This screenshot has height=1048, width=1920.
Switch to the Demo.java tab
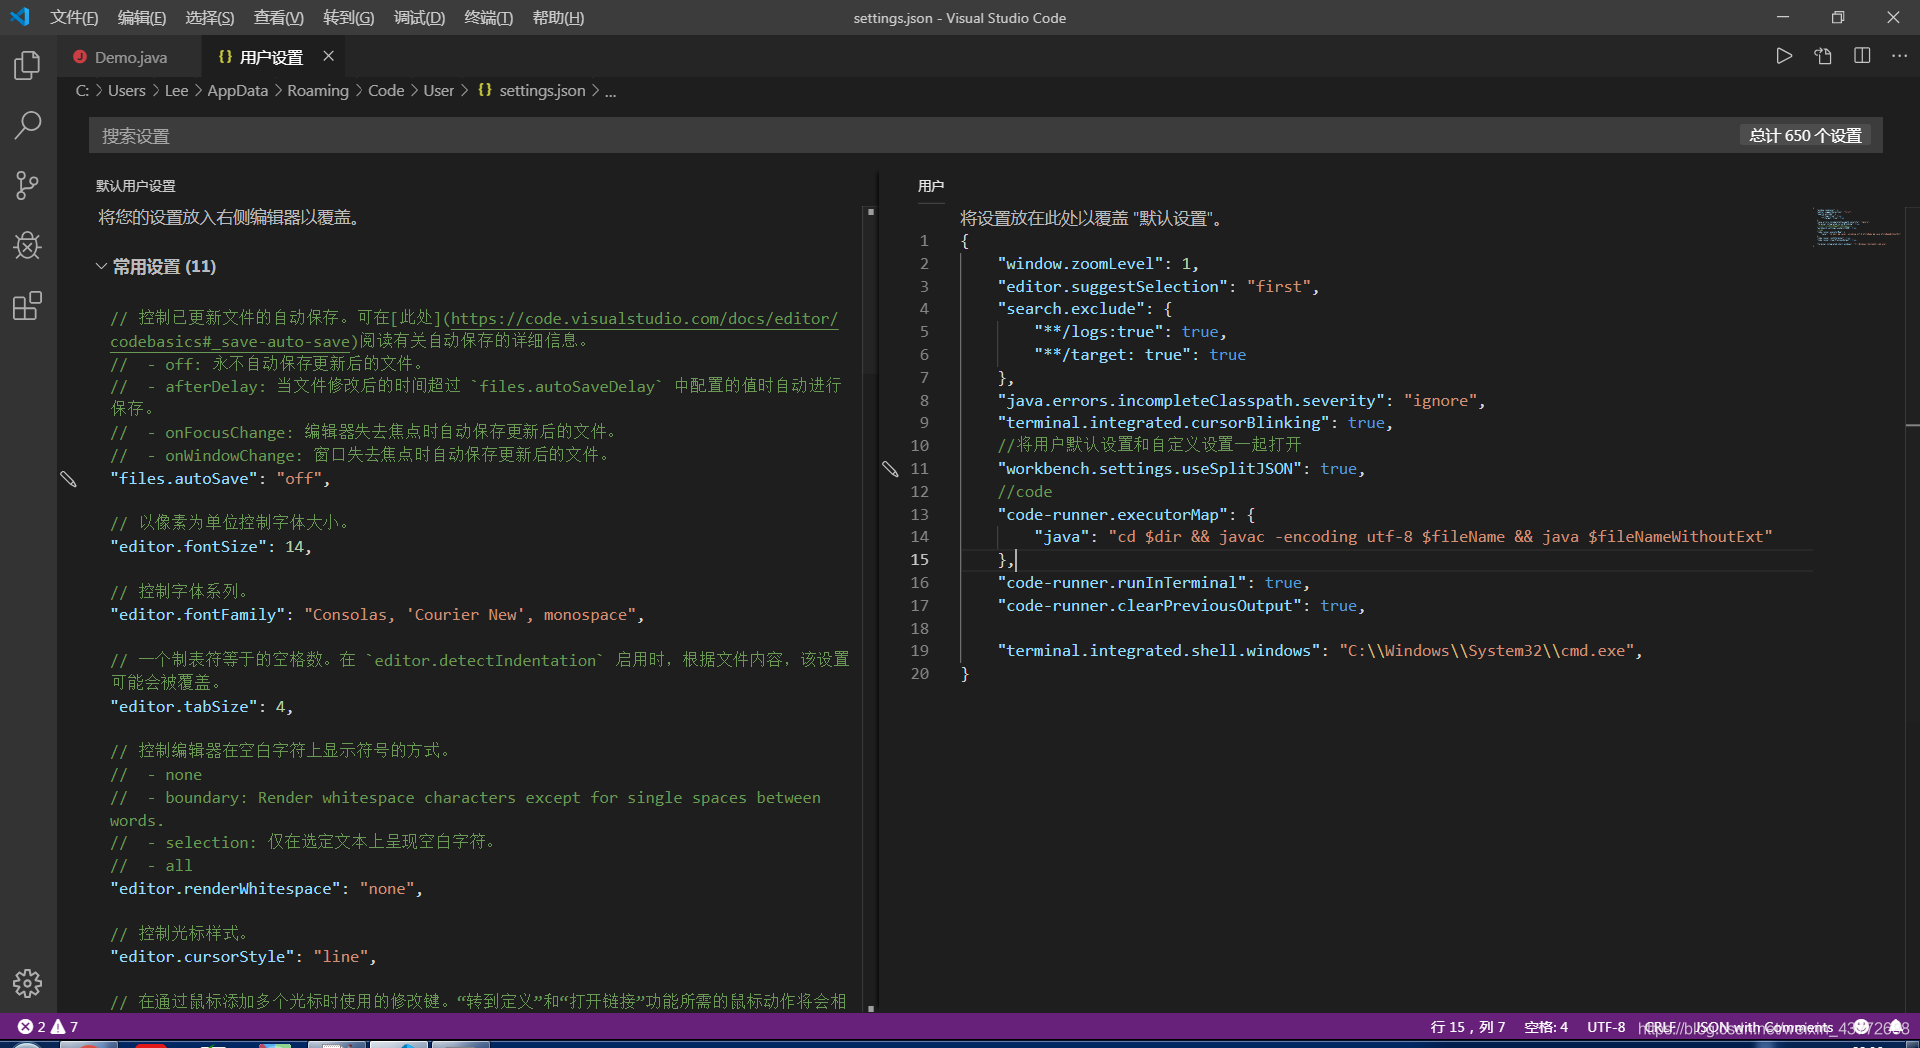130,57
